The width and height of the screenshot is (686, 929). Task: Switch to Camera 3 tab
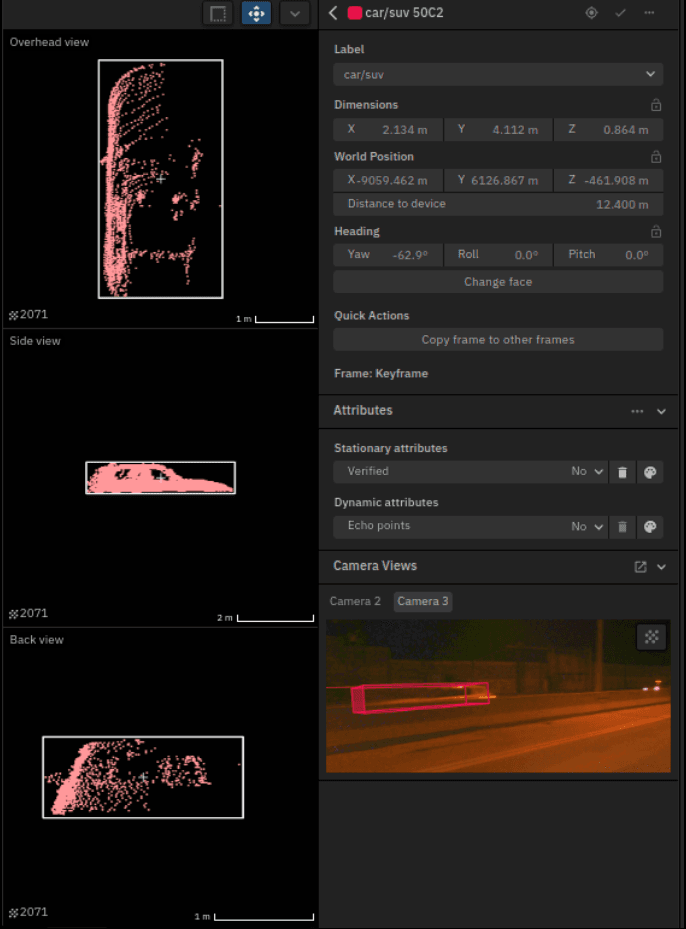pos(422,601)
